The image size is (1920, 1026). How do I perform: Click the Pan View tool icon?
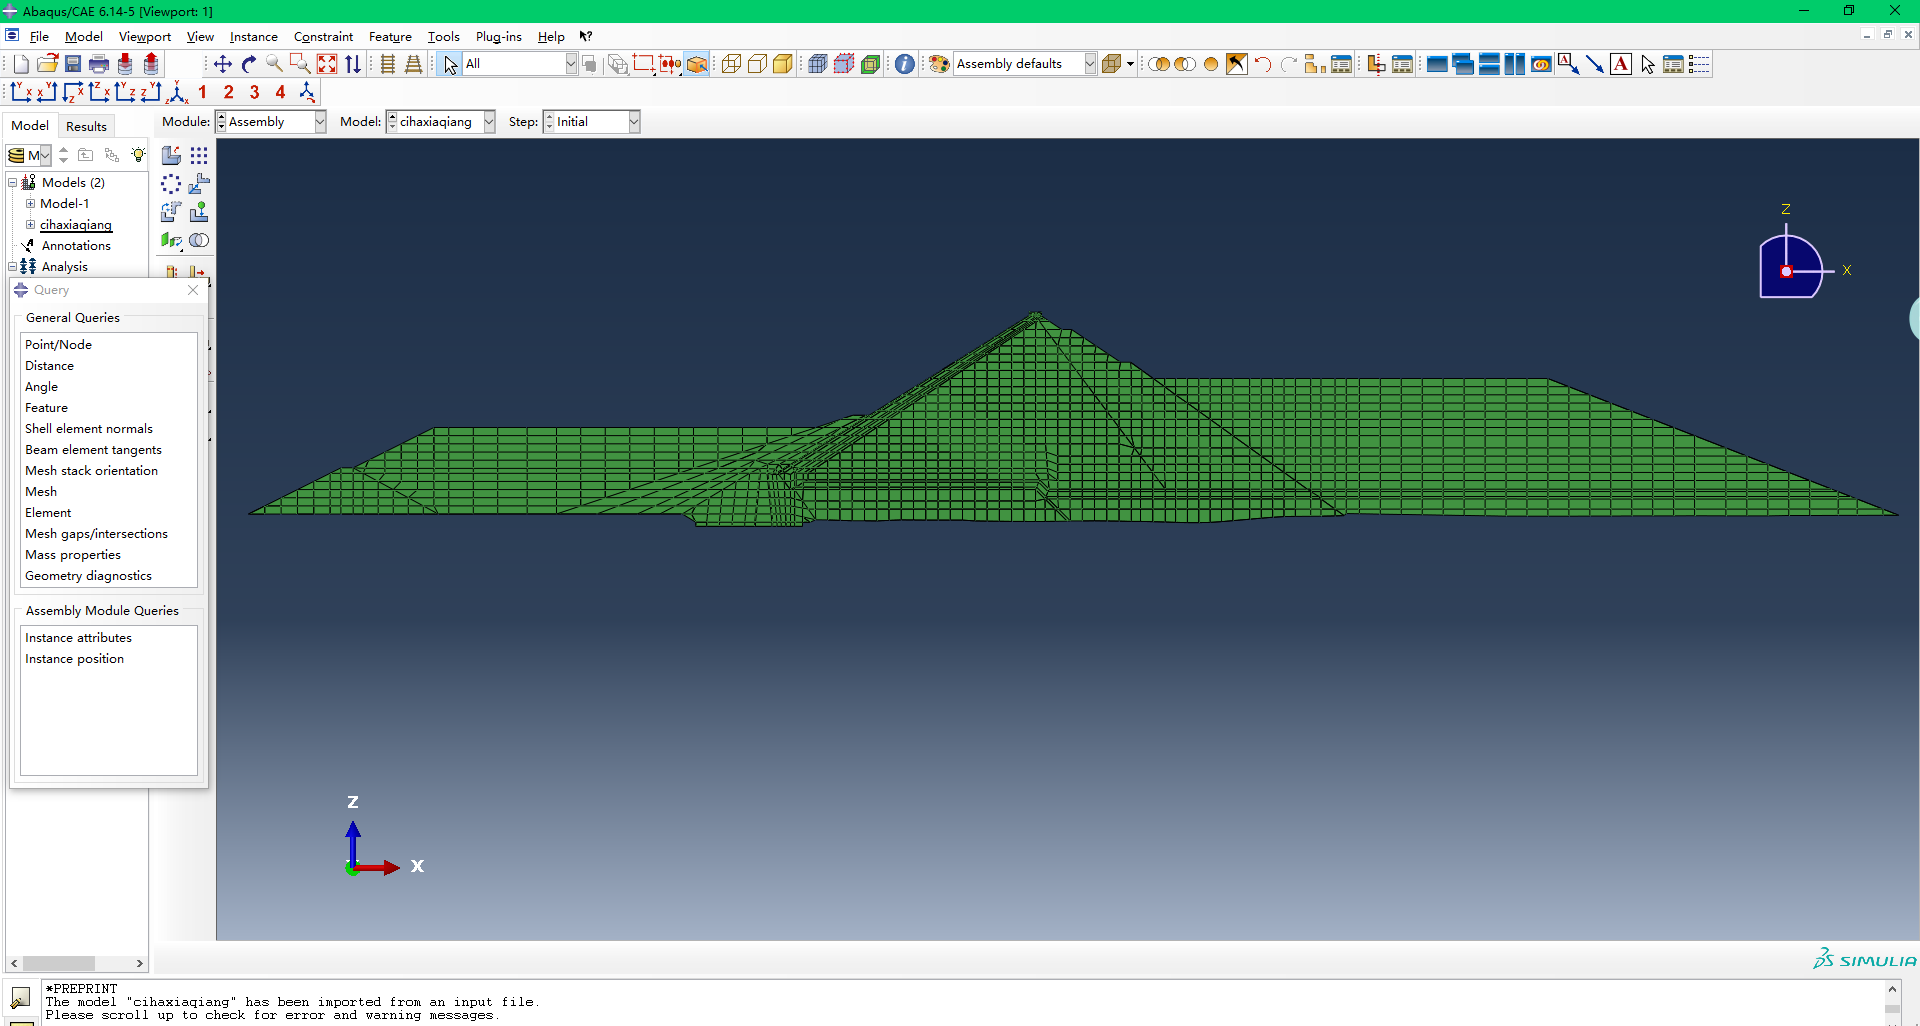(x=222, y=64)
